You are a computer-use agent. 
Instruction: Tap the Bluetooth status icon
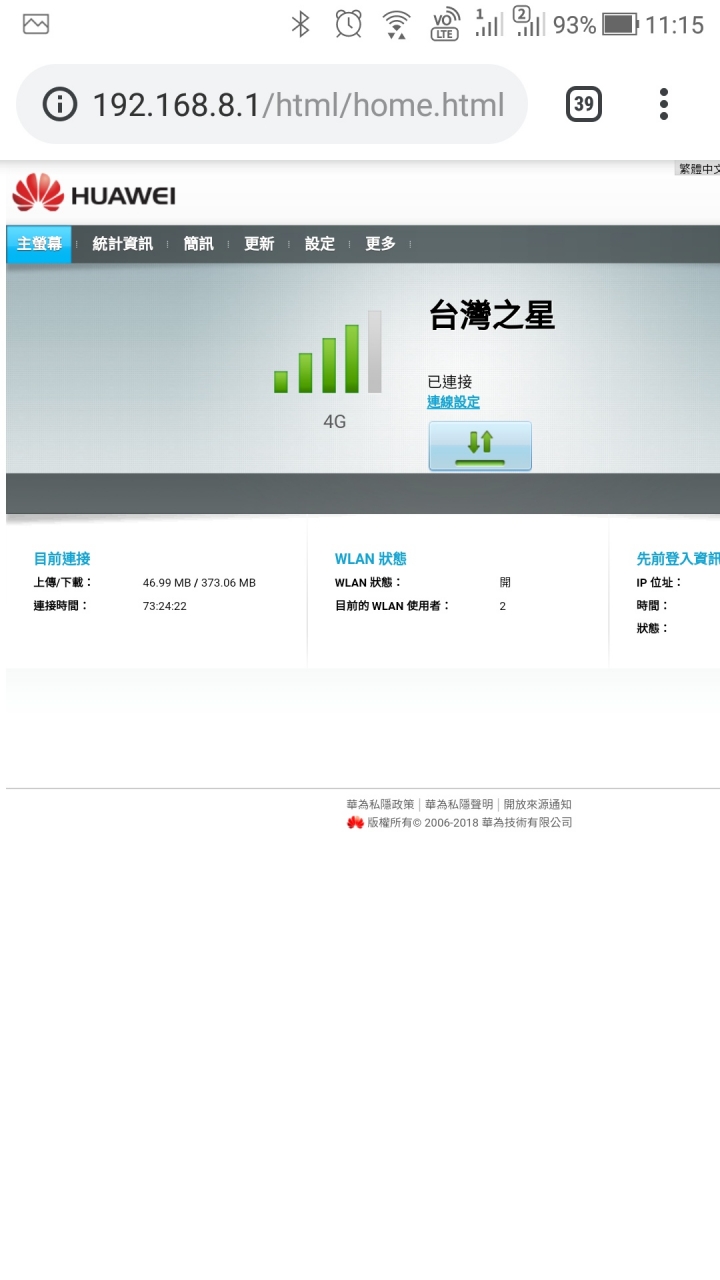click(x=300, y=24)
